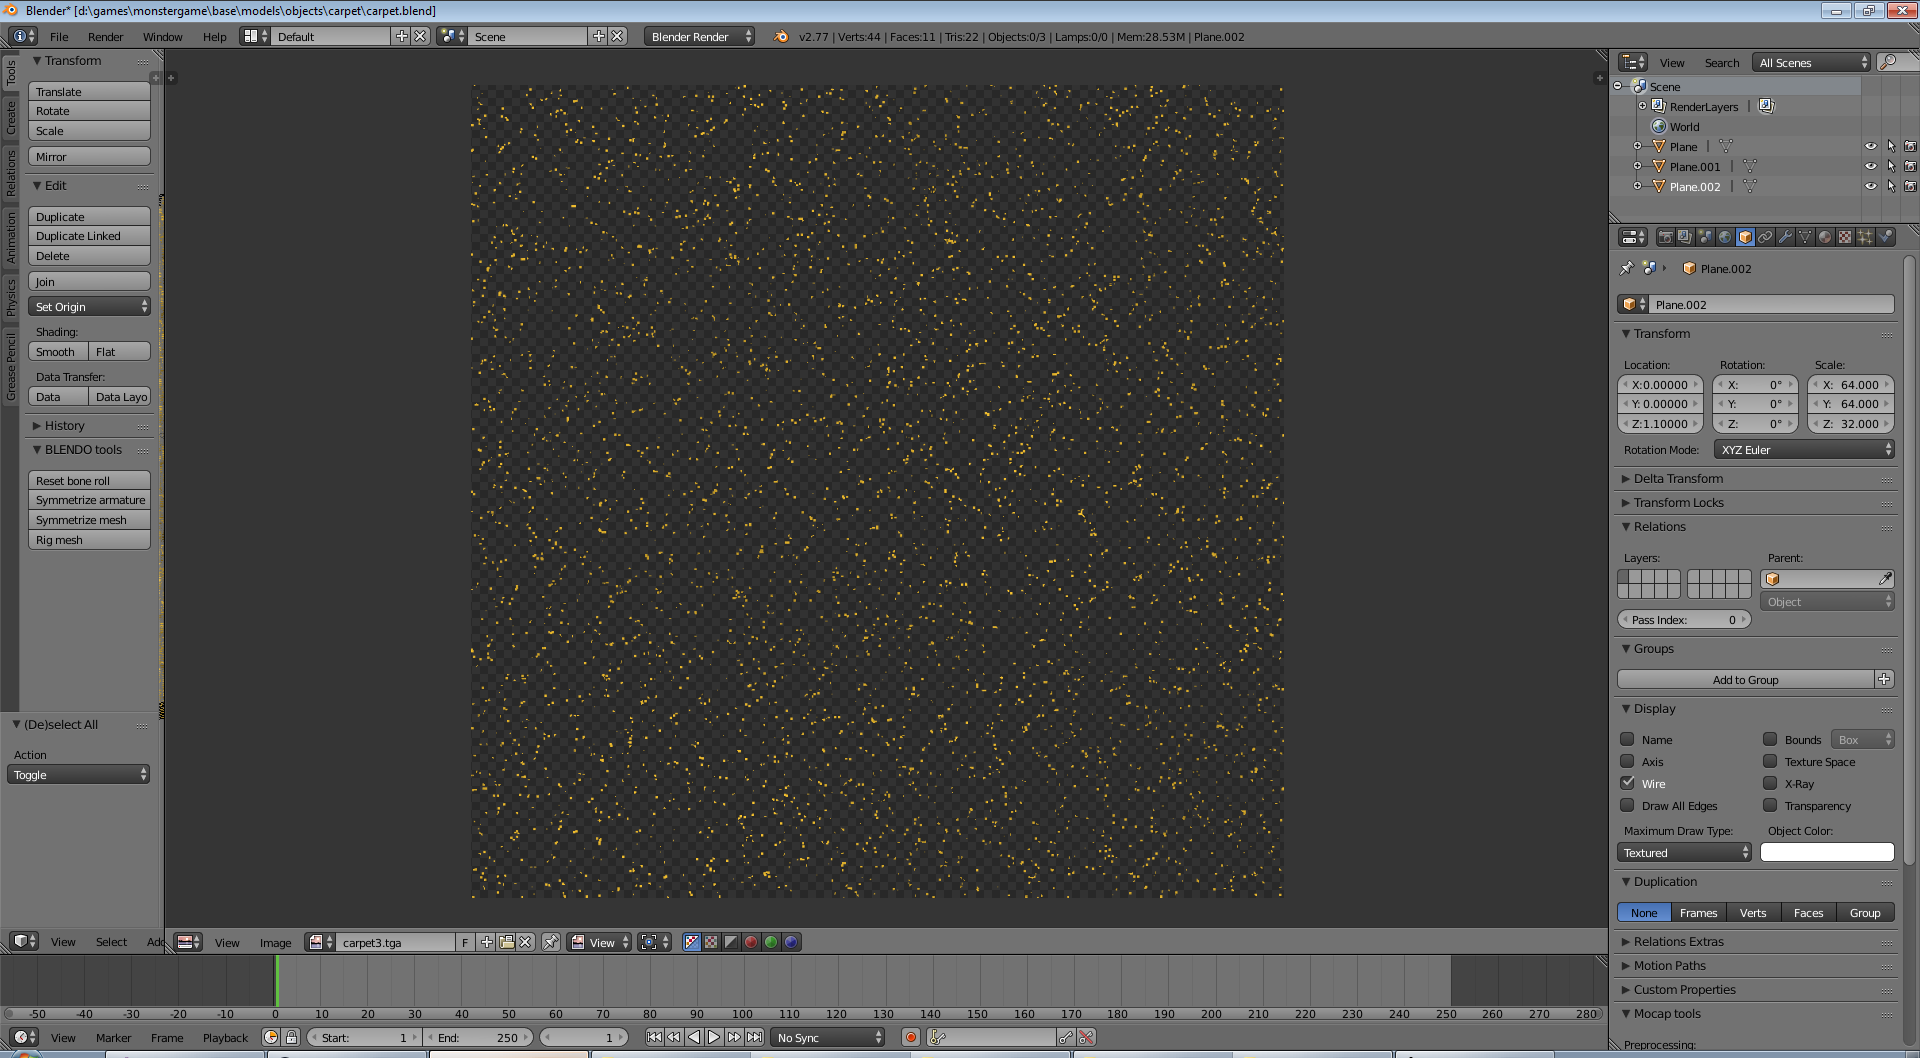1920x1058 pixels.
Task: Open the Render properties camera tab
Action: click(1665, 237)
